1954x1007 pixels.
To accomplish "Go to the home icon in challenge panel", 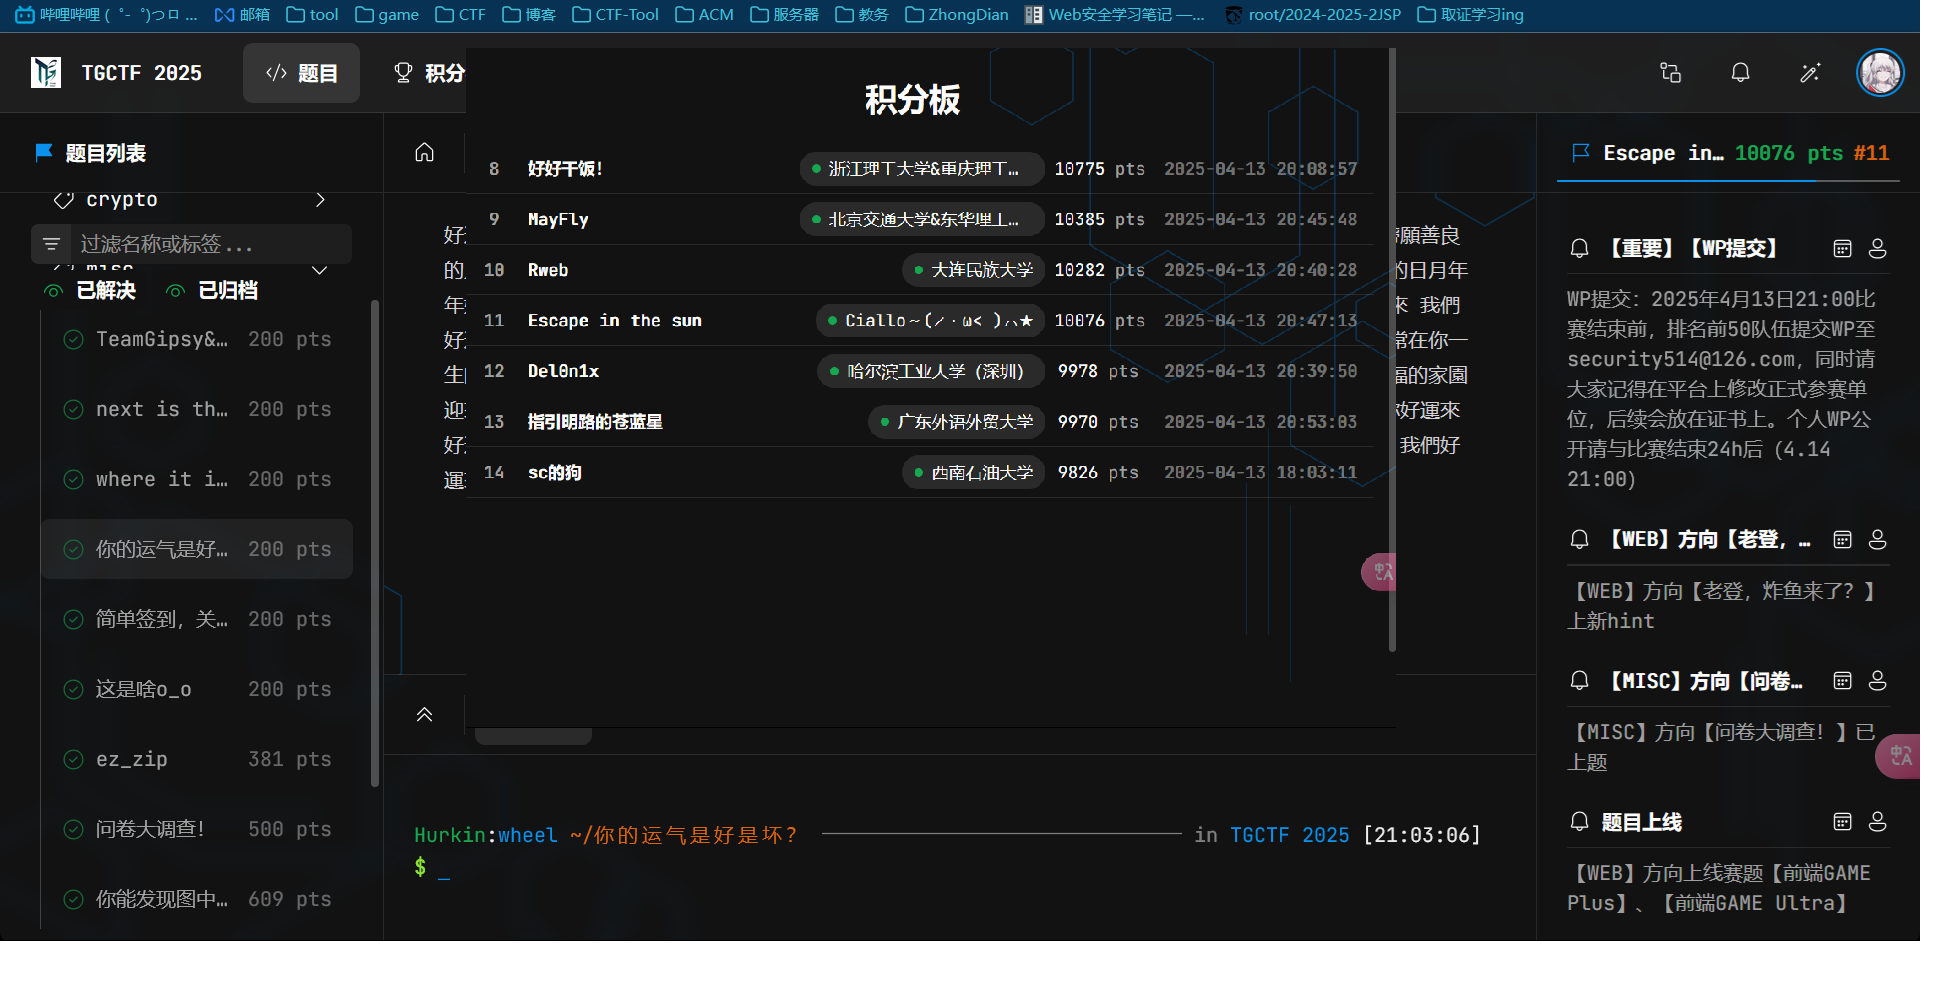I will click(425, 152).
